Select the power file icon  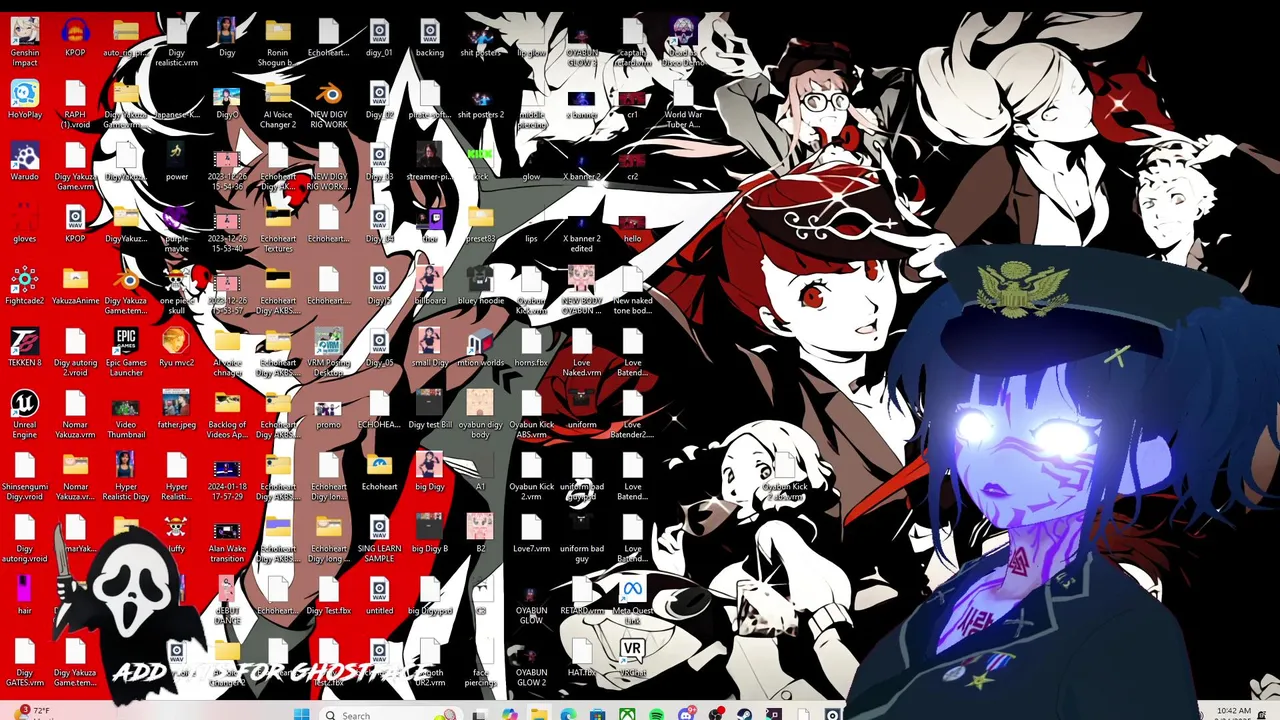point(176,162)
